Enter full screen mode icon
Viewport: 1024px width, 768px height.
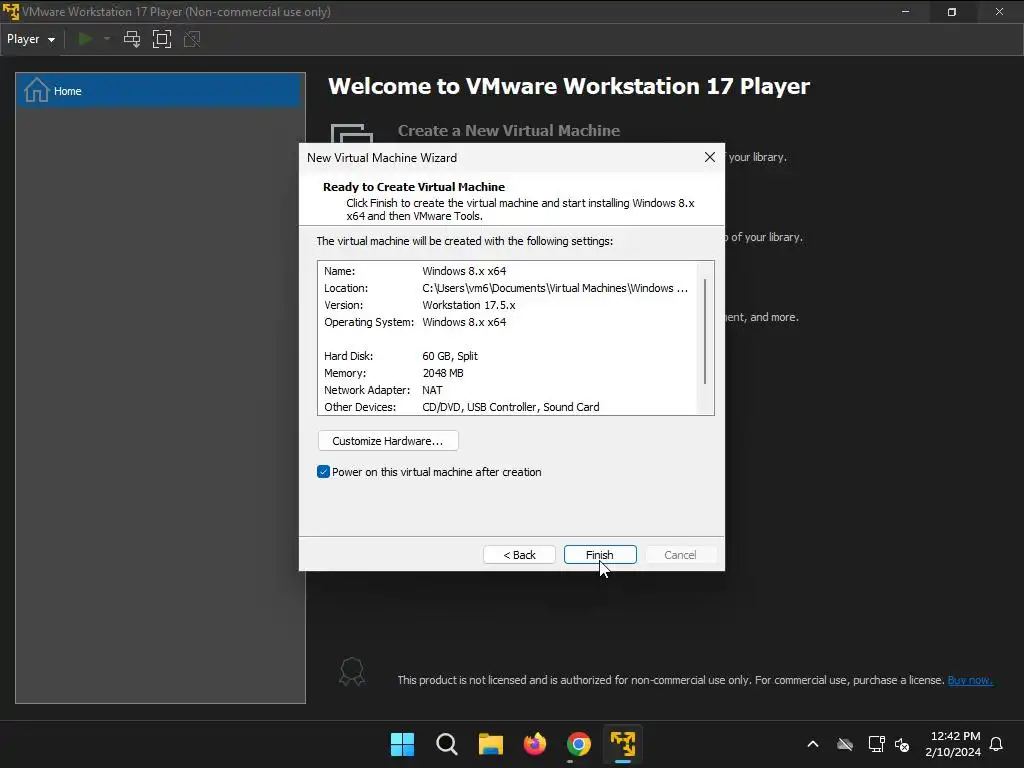coord(162,39)
